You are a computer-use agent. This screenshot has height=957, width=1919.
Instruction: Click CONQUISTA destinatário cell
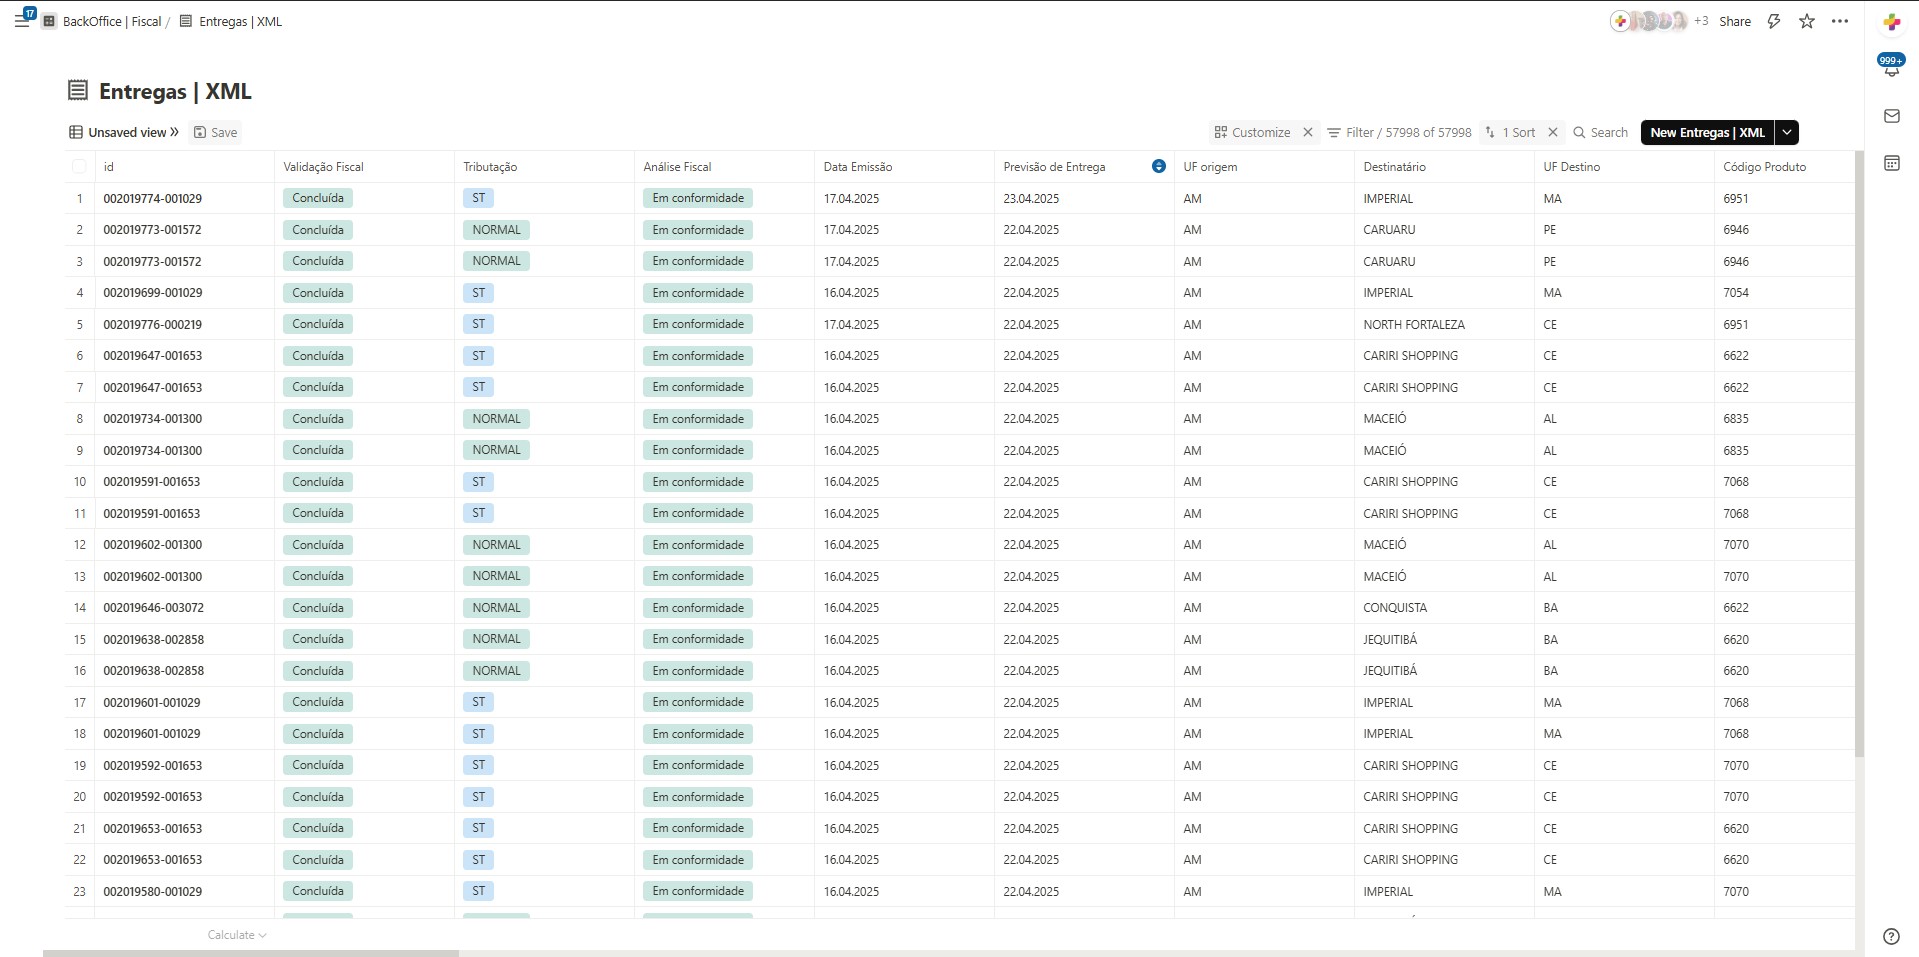pyautogui.click(x=1444, y=608)
